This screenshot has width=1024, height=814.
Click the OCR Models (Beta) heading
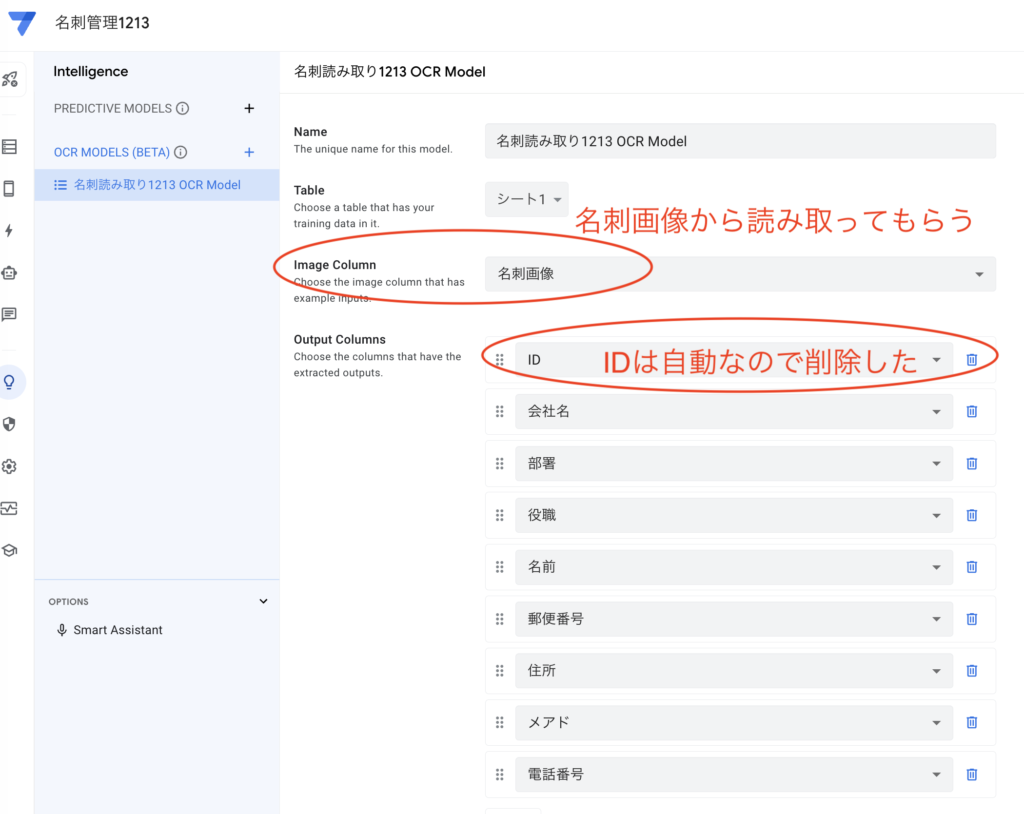tap(111, 152)
